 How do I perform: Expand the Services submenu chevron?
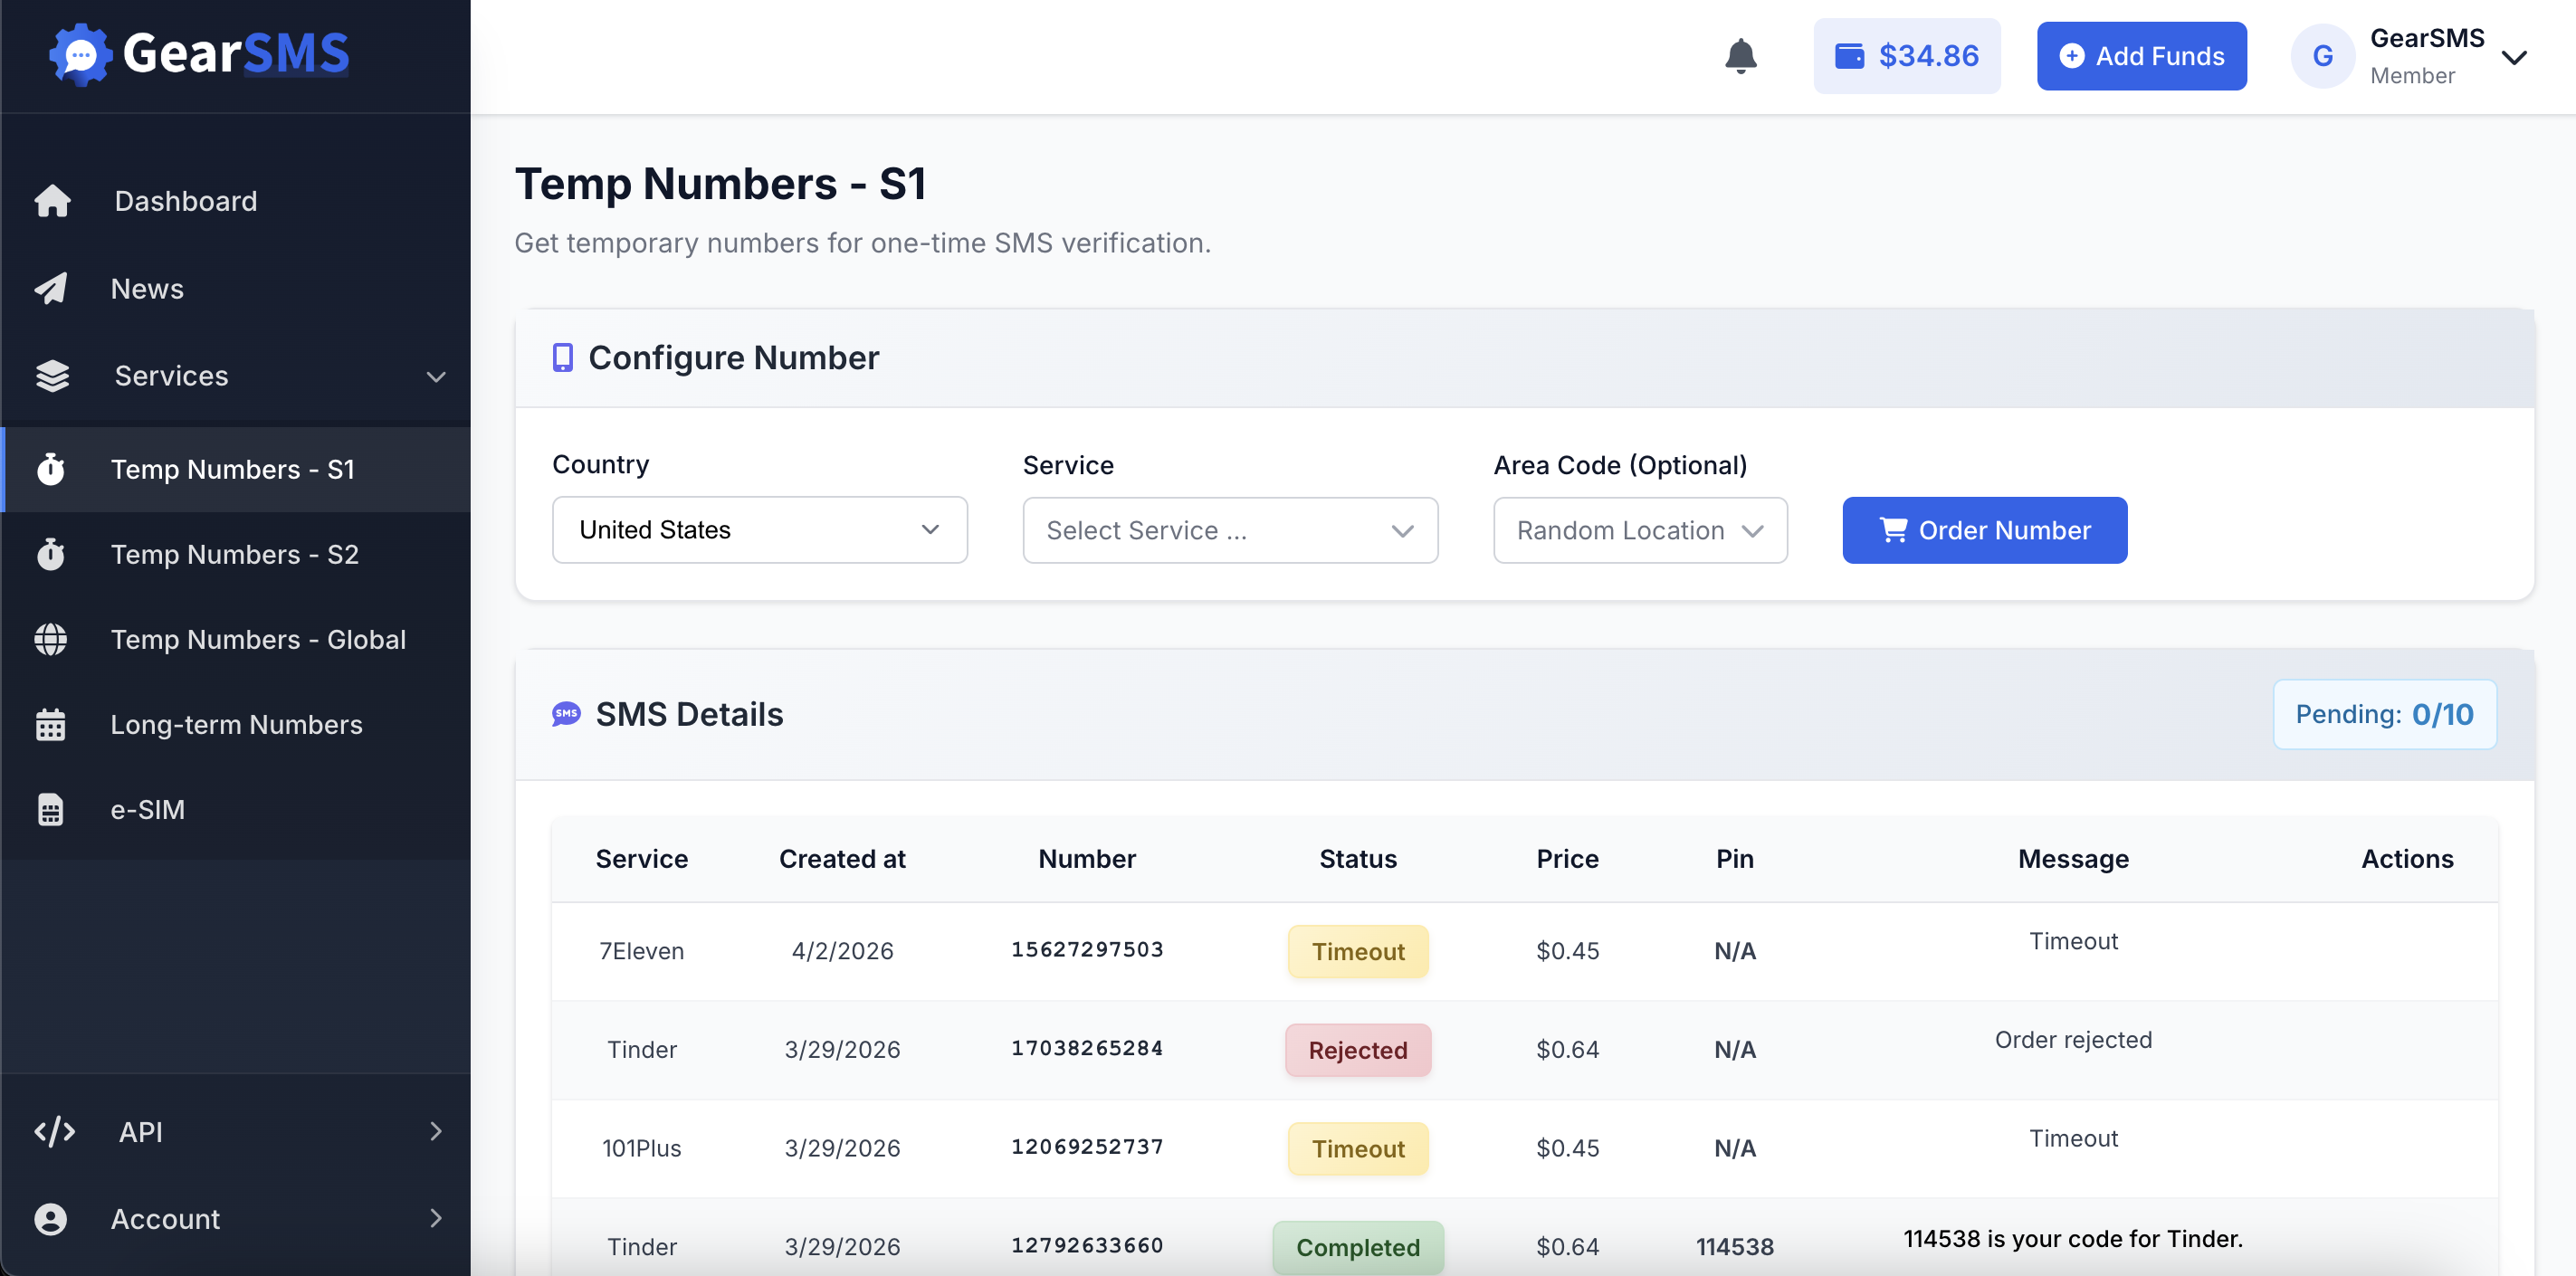(x=436, y=376)
